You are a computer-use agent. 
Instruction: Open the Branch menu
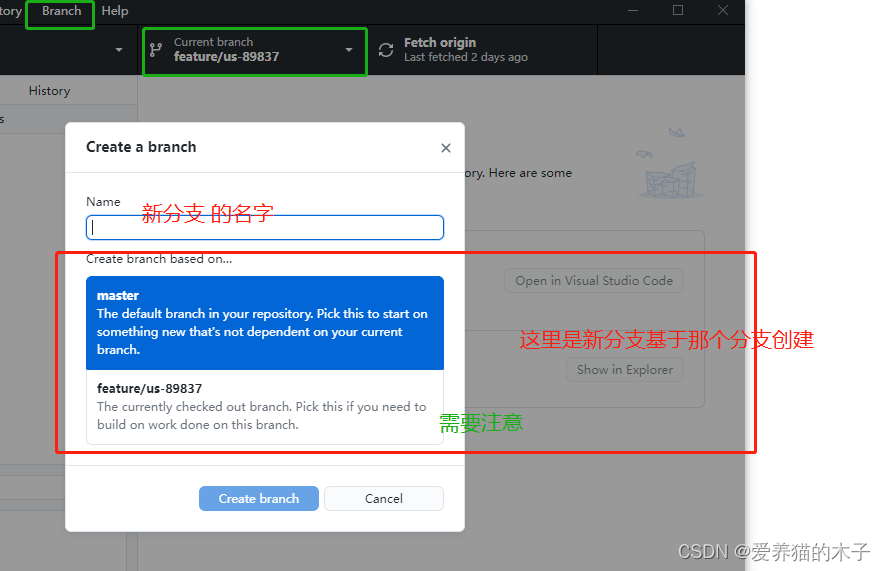(x=62, y=11)
